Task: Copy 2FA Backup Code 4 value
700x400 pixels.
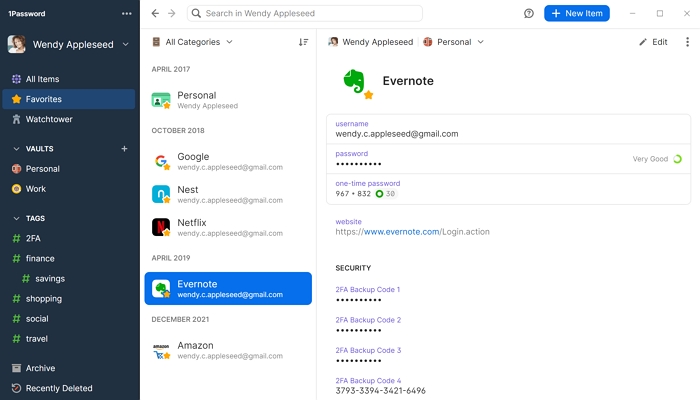Action: pyautogui.click(x=380, y=391)
